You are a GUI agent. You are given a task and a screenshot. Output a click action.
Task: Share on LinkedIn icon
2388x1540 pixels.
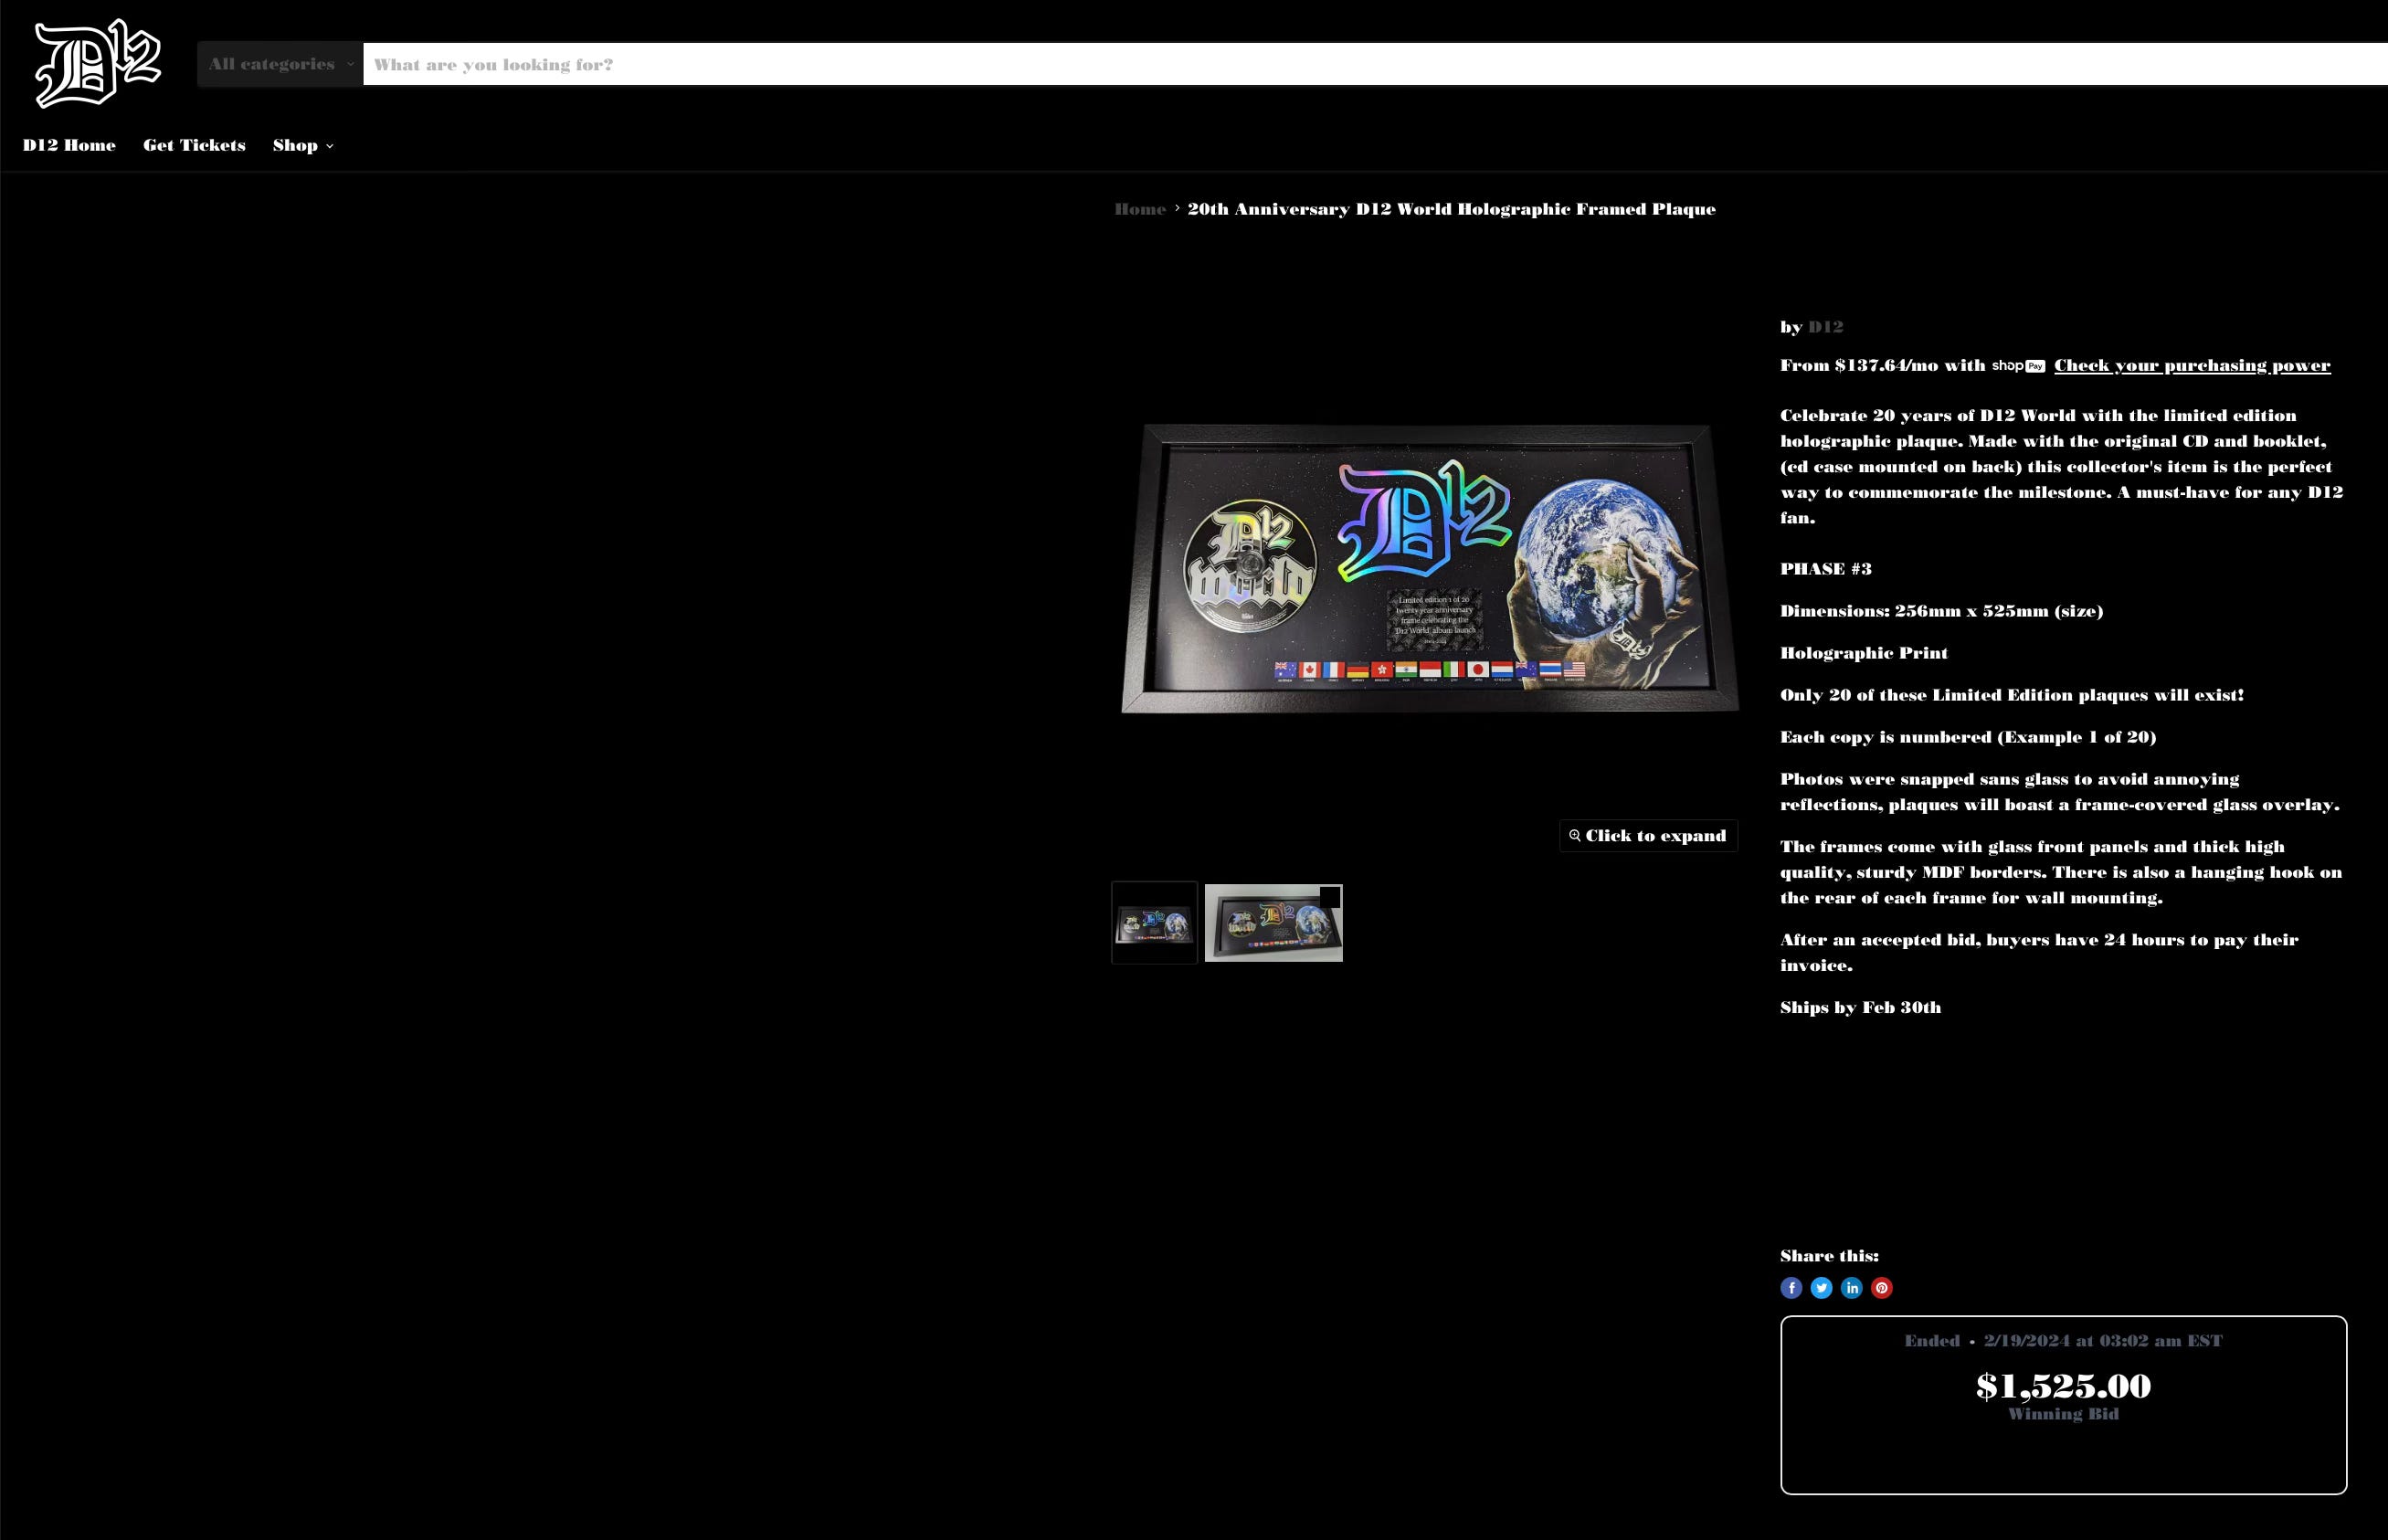pyautogui.click(x=1851, y=1288)
